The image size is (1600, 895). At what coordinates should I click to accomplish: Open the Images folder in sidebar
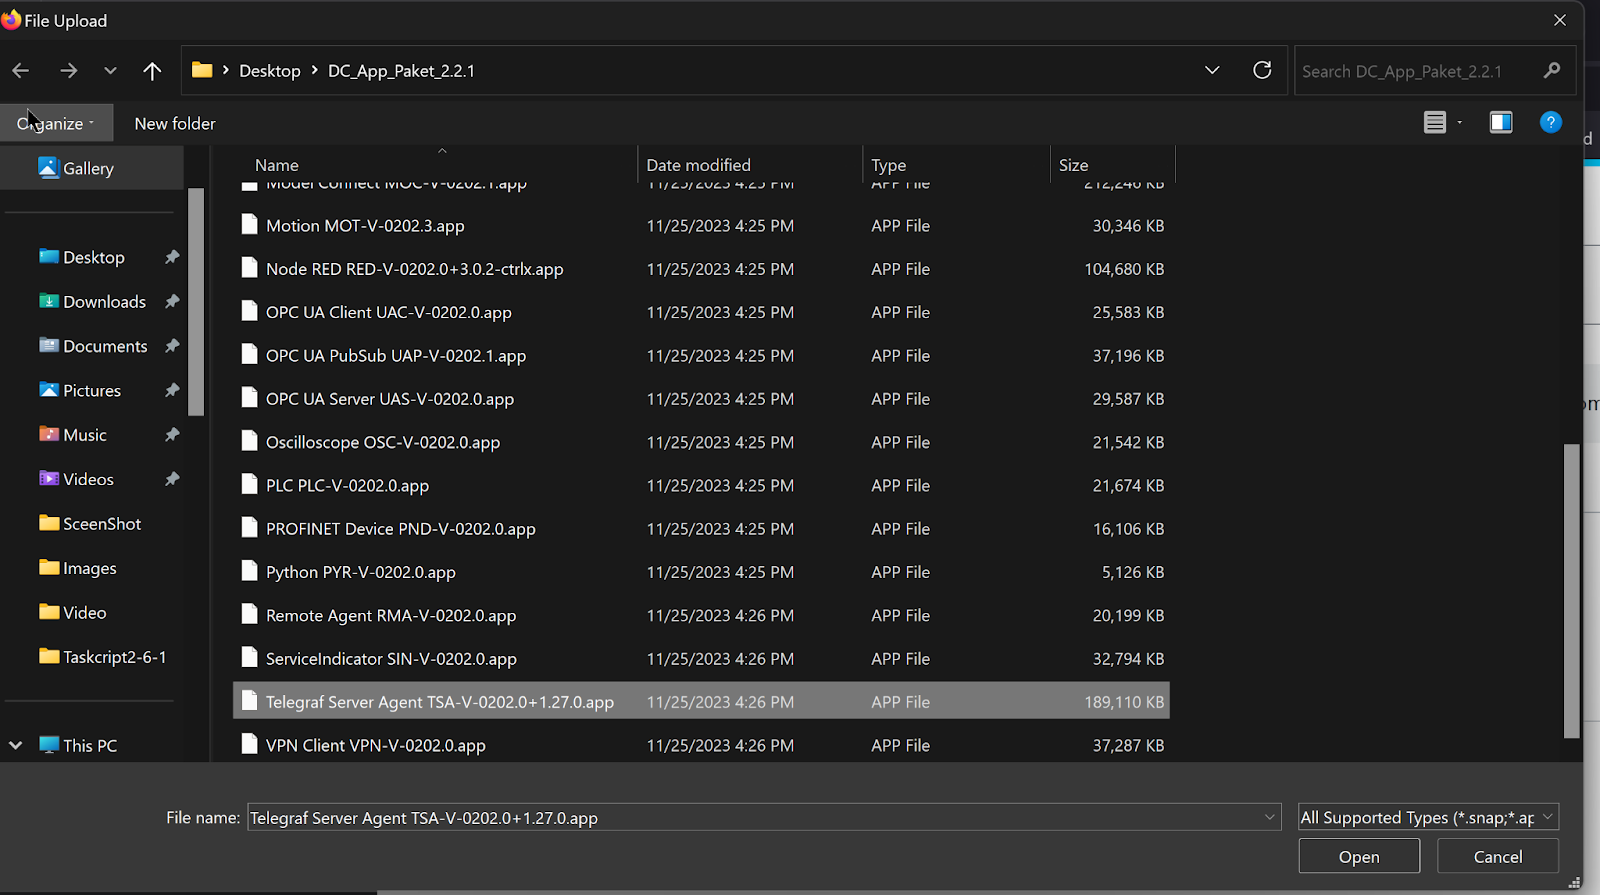[x=90, y=568]
